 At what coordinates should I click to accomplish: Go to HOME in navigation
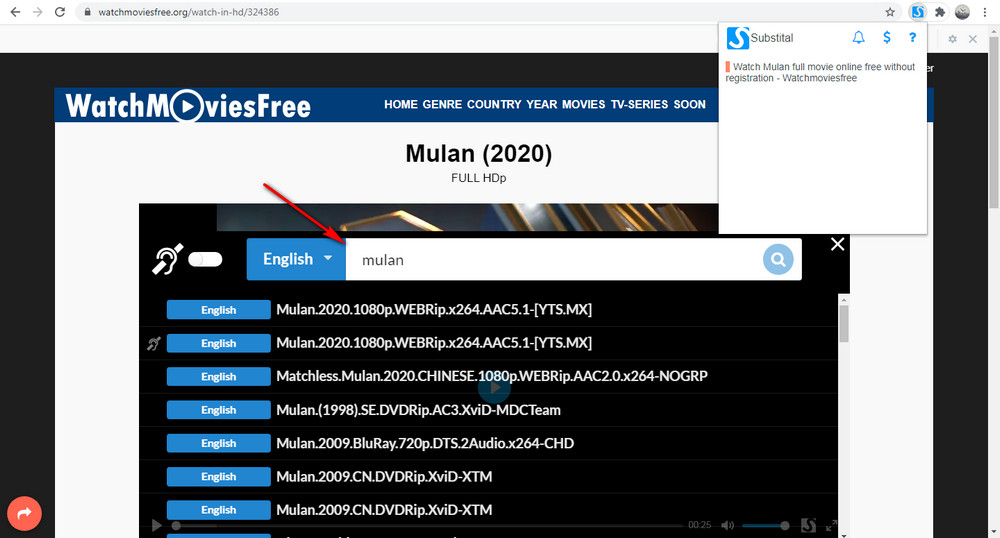tap(401, 105)
